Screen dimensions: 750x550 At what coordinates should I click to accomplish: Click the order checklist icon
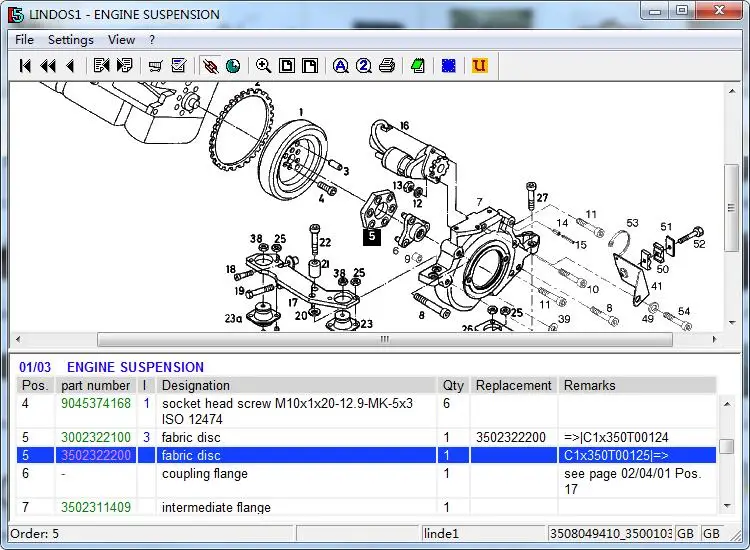[178, 66]
